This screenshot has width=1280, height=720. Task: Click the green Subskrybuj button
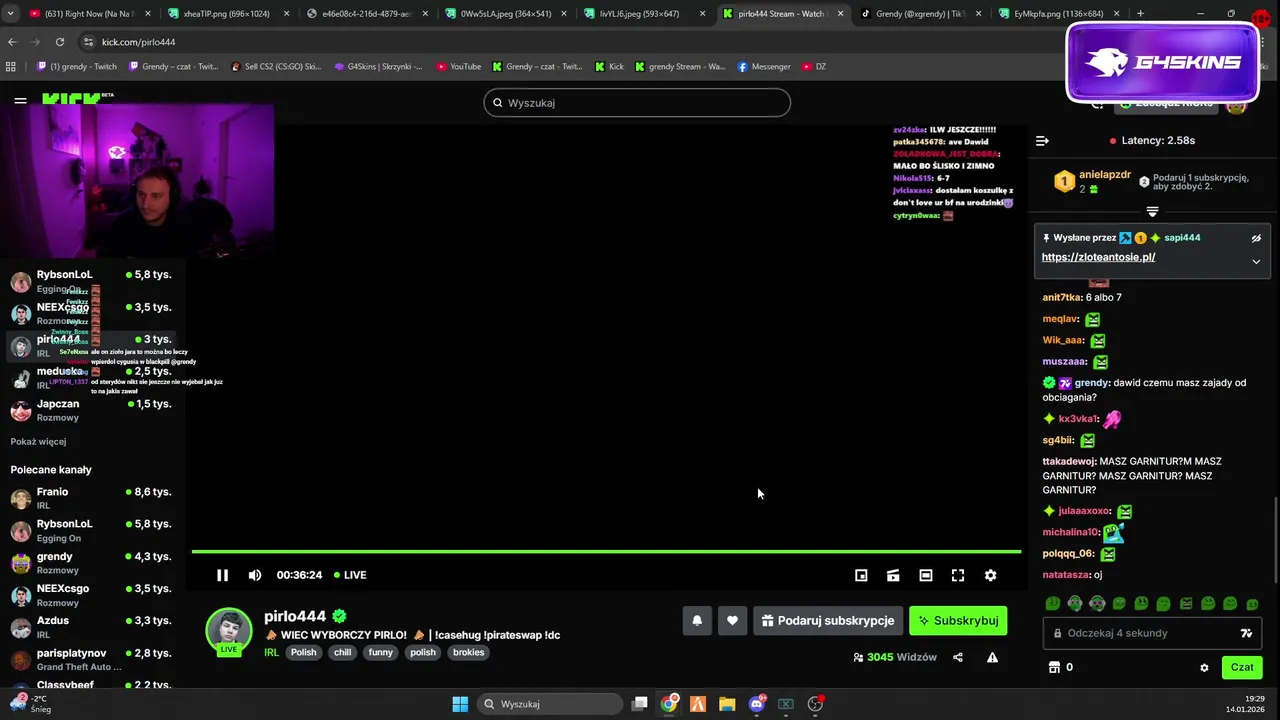(958, 620)
